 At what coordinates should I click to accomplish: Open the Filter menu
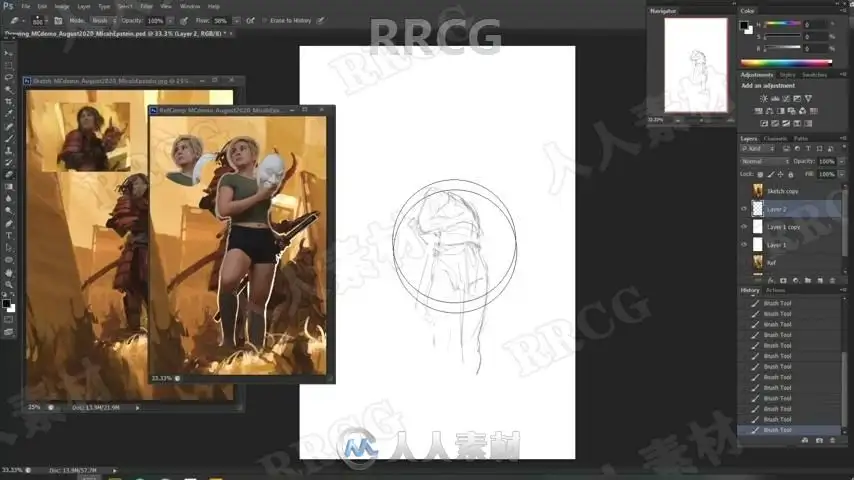coord(147,7)
